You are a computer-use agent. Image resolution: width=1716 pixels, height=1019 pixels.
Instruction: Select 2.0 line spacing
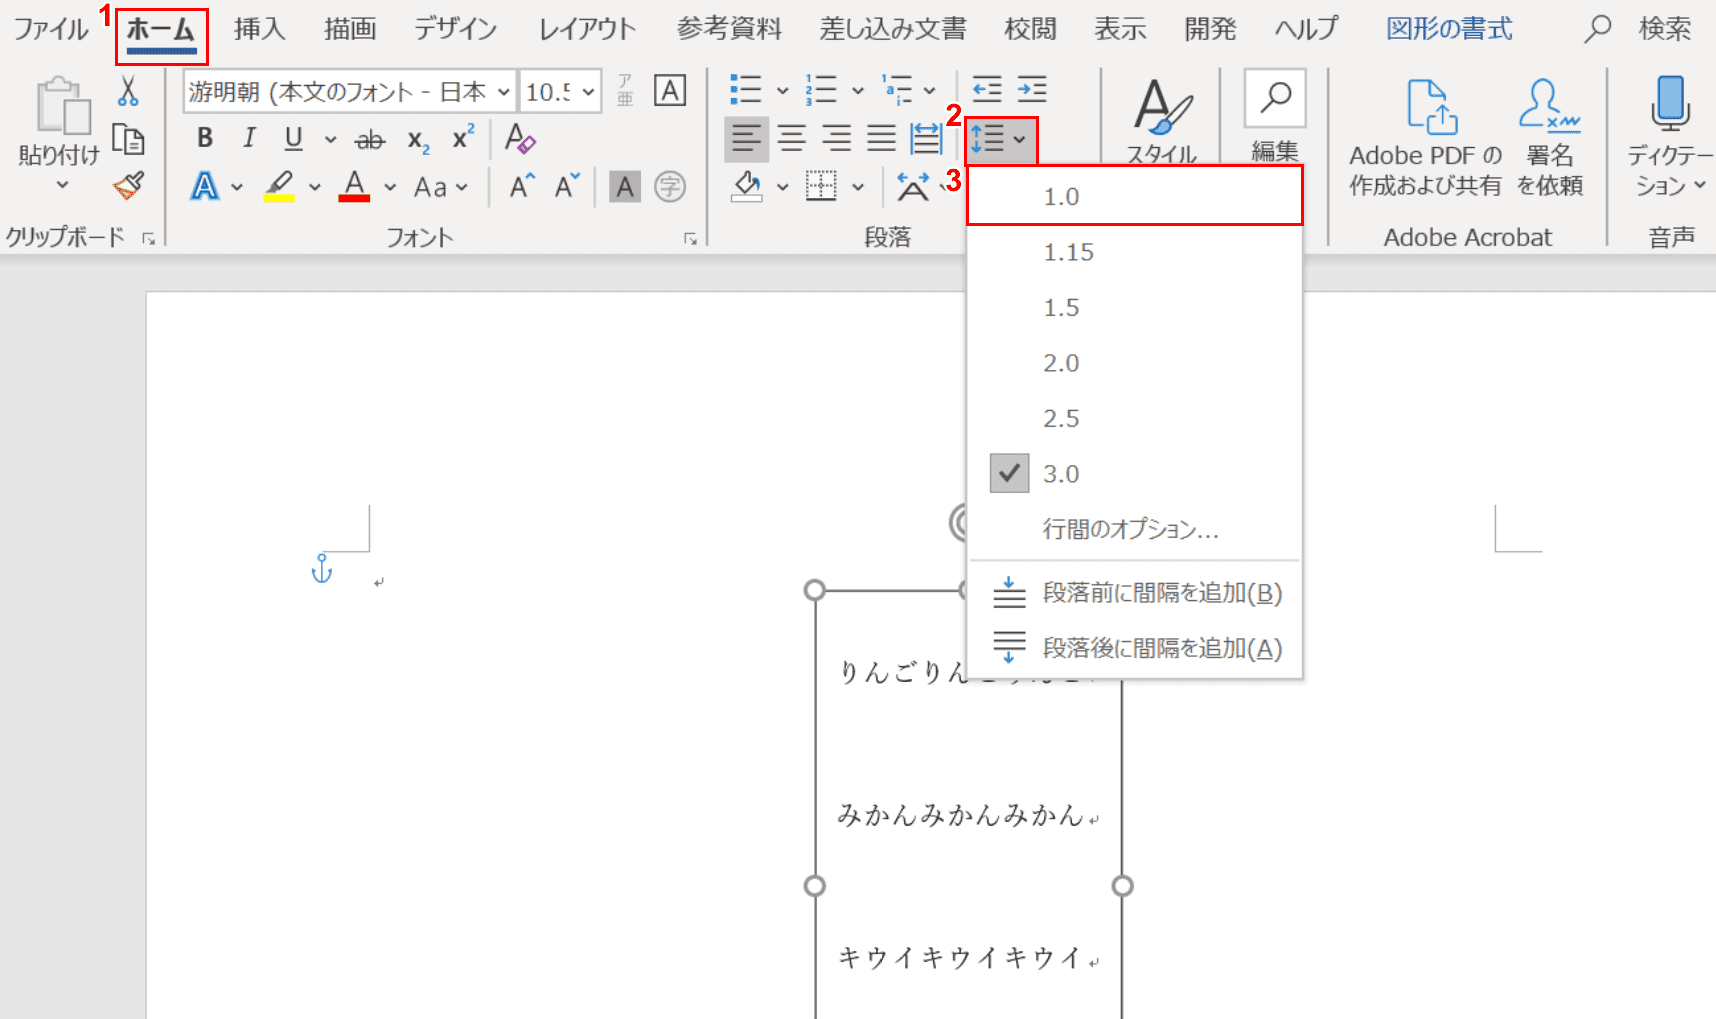click(1135, 363)
